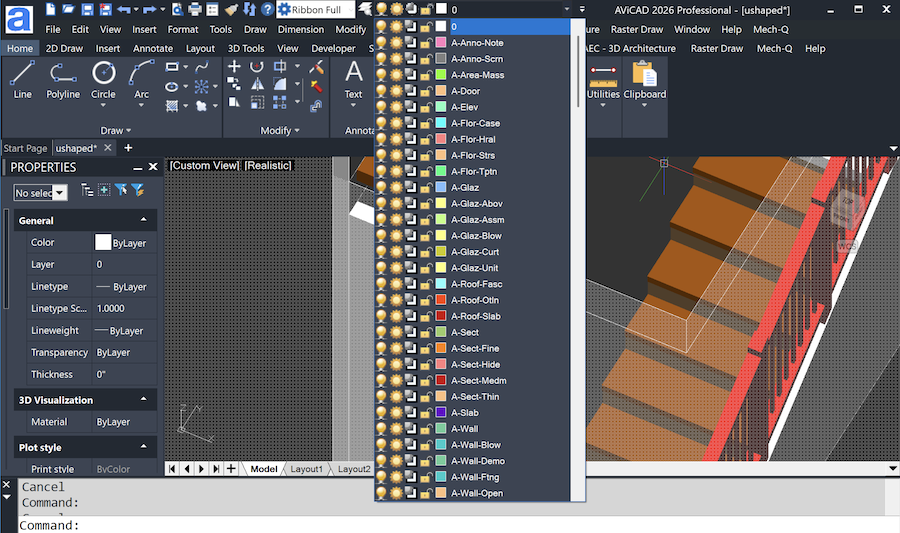The image size is (900, 533).
Task: Click the A-Roof-Otln layer color swatch
Action: point(441,299)
